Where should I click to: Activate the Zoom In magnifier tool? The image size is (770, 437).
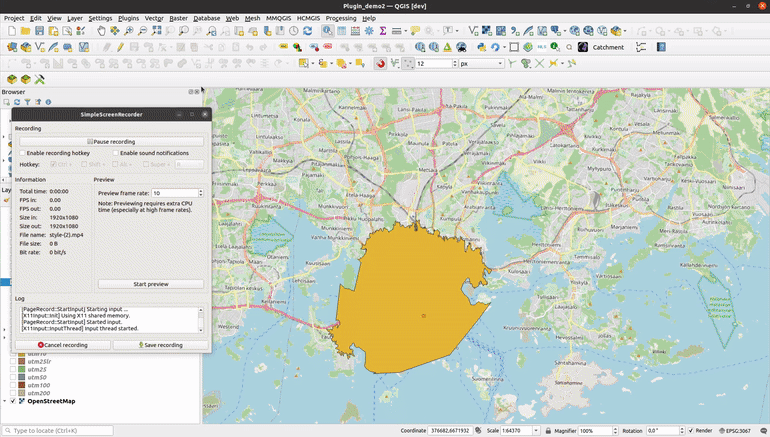129,31
